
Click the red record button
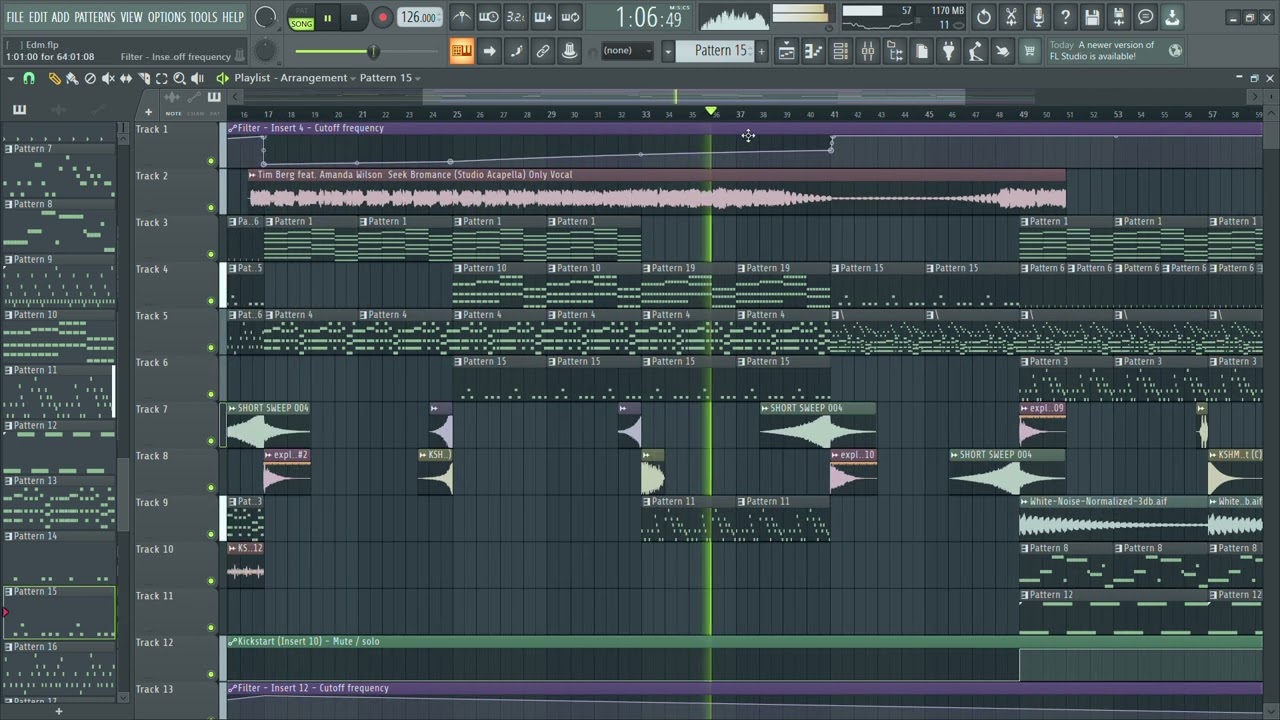pos(382,18)
